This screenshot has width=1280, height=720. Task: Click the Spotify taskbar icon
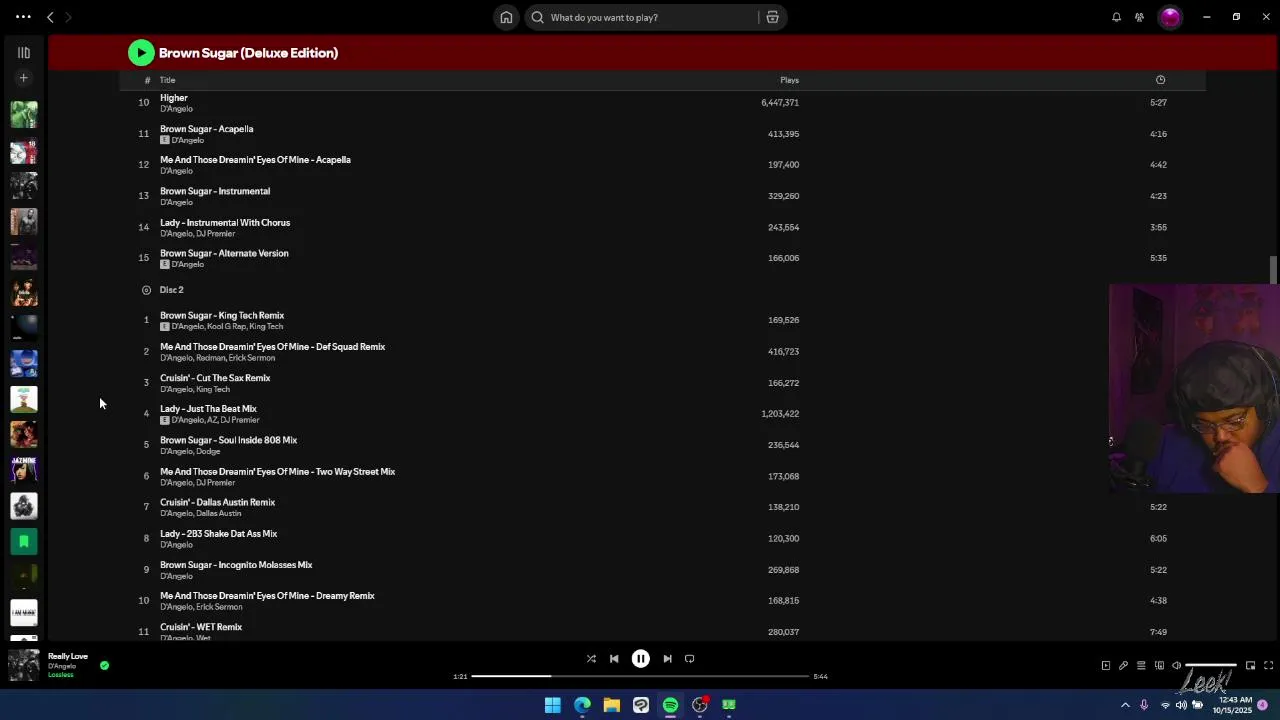[670, 705]
